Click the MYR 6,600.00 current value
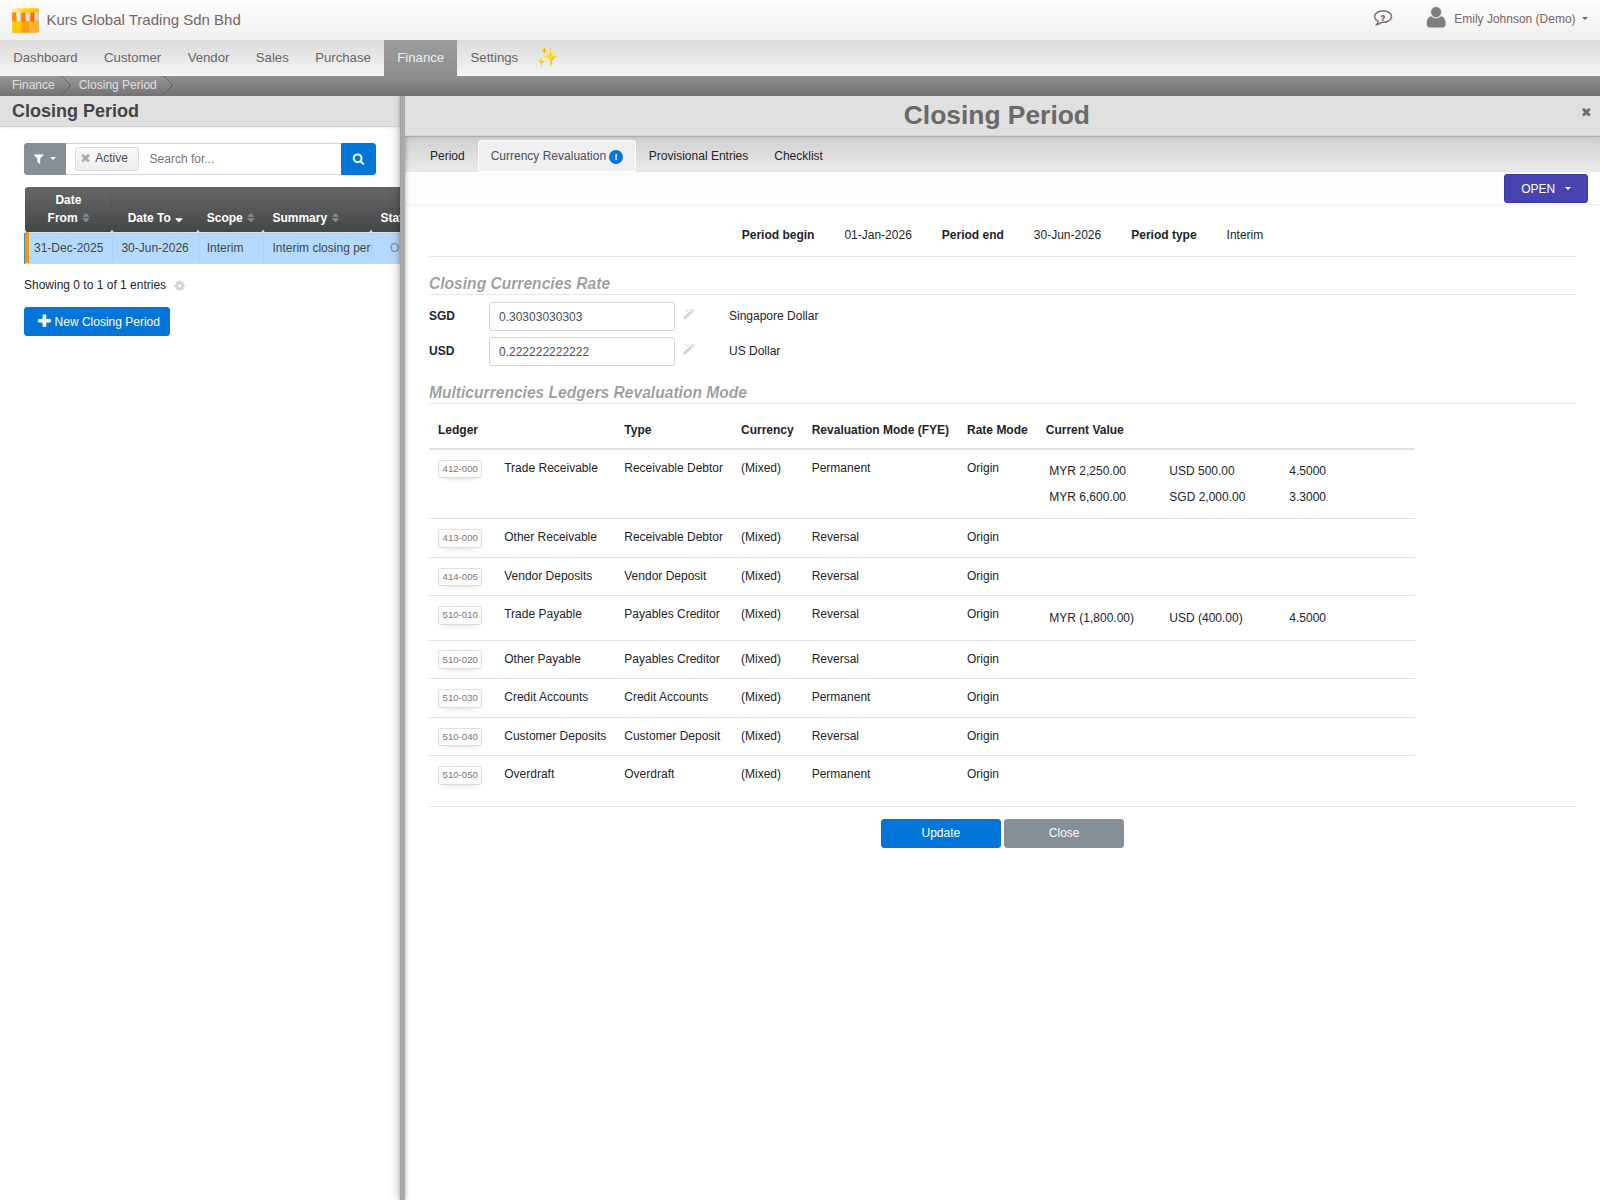The image size is (1600, 1200). pyautogui.click(x=1087, y=497)
